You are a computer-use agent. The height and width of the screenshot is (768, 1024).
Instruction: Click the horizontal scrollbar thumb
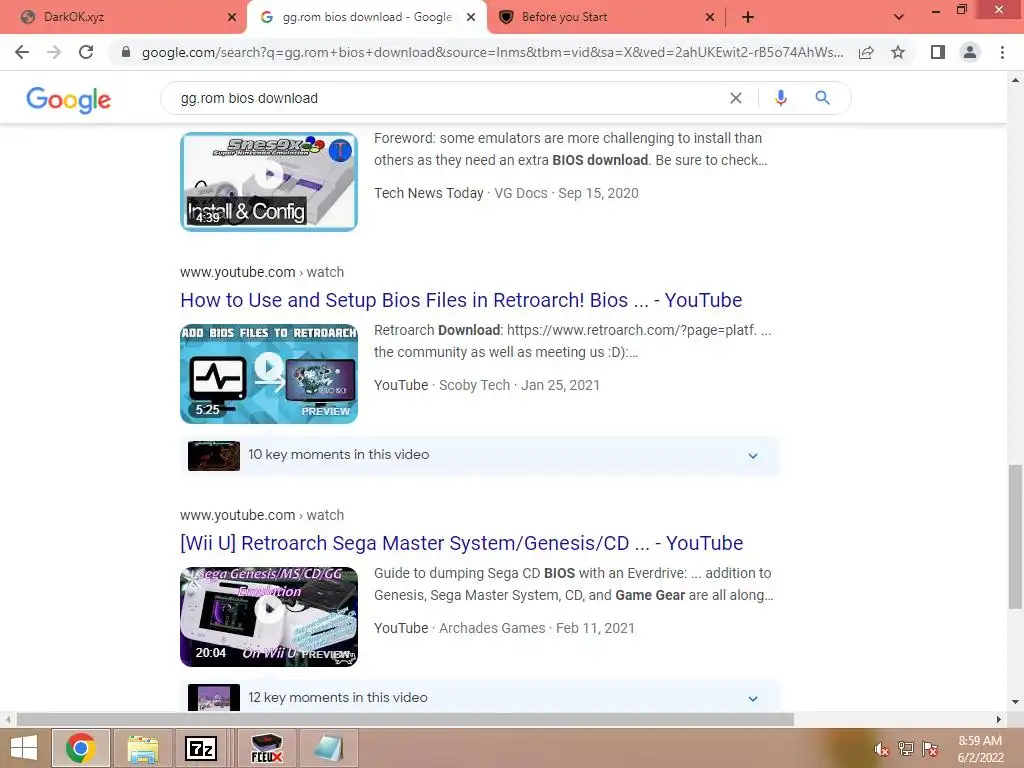point(405,720)
